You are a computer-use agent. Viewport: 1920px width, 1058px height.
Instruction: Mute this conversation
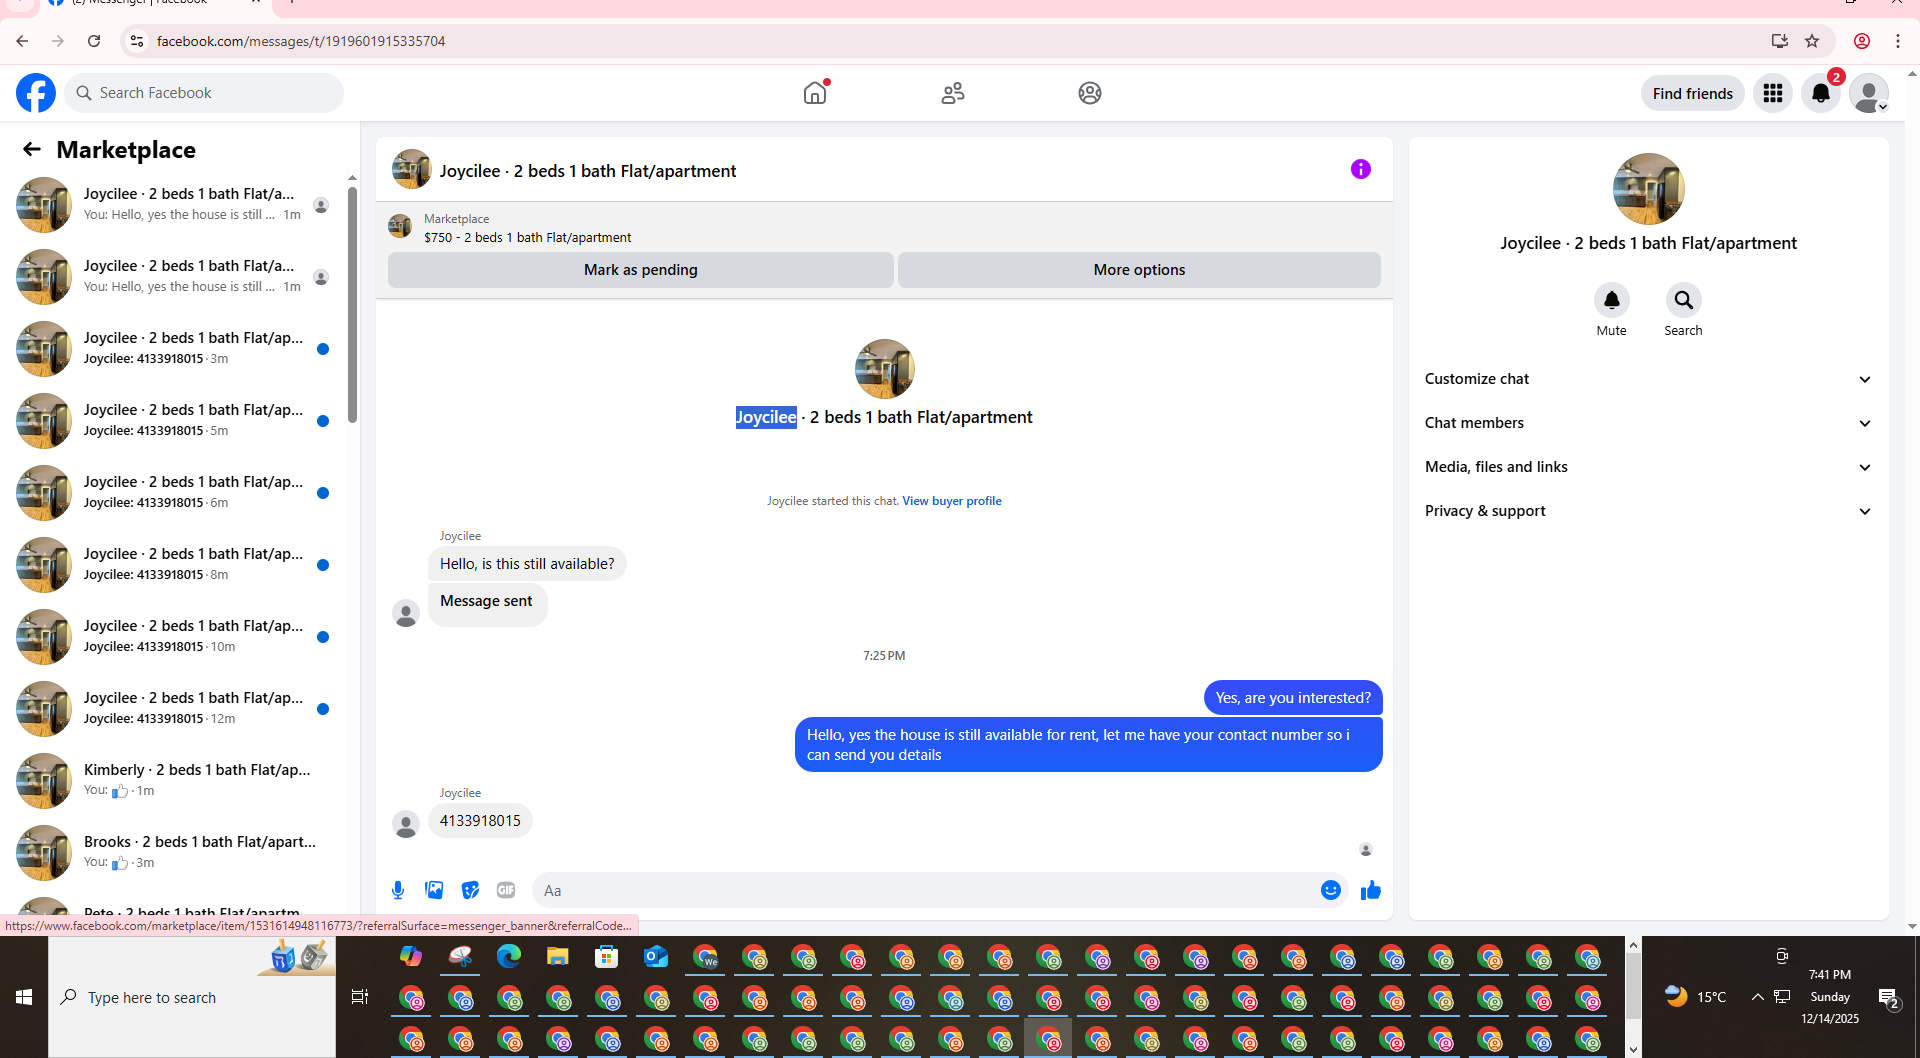tap(1611, 300)
